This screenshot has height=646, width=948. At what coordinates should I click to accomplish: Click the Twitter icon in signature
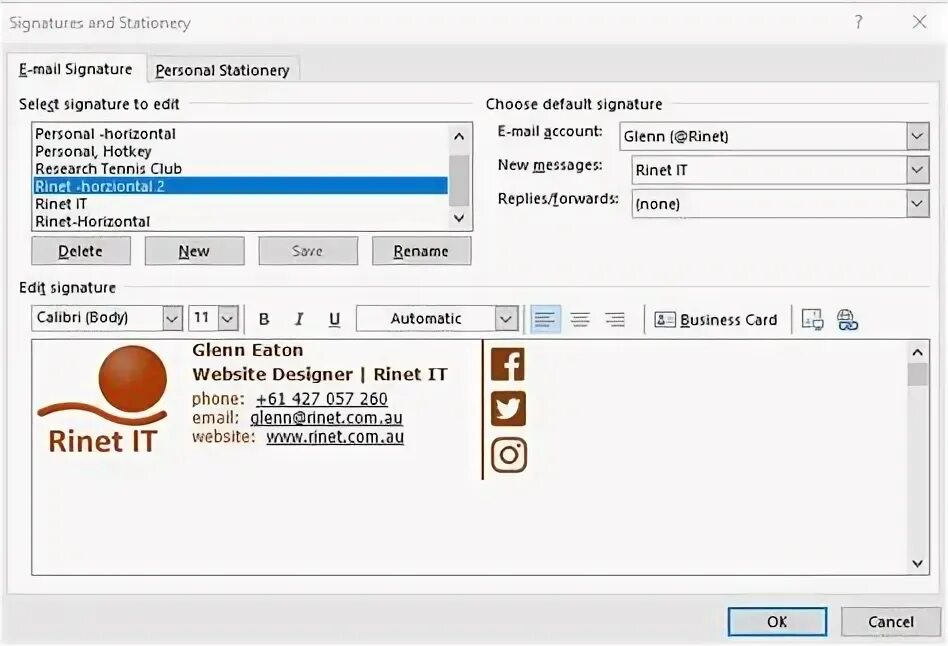click(508, 409)
